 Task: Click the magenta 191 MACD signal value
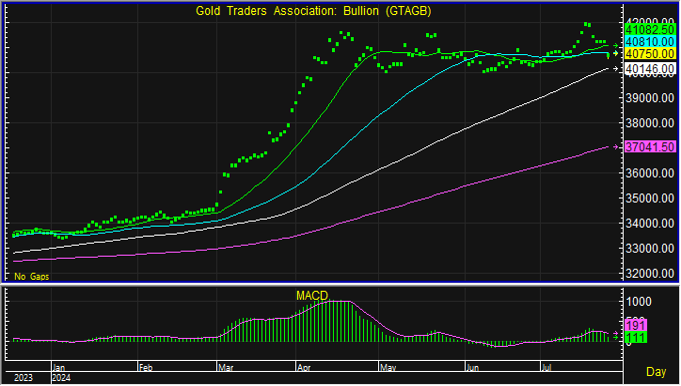pos(636,325)
